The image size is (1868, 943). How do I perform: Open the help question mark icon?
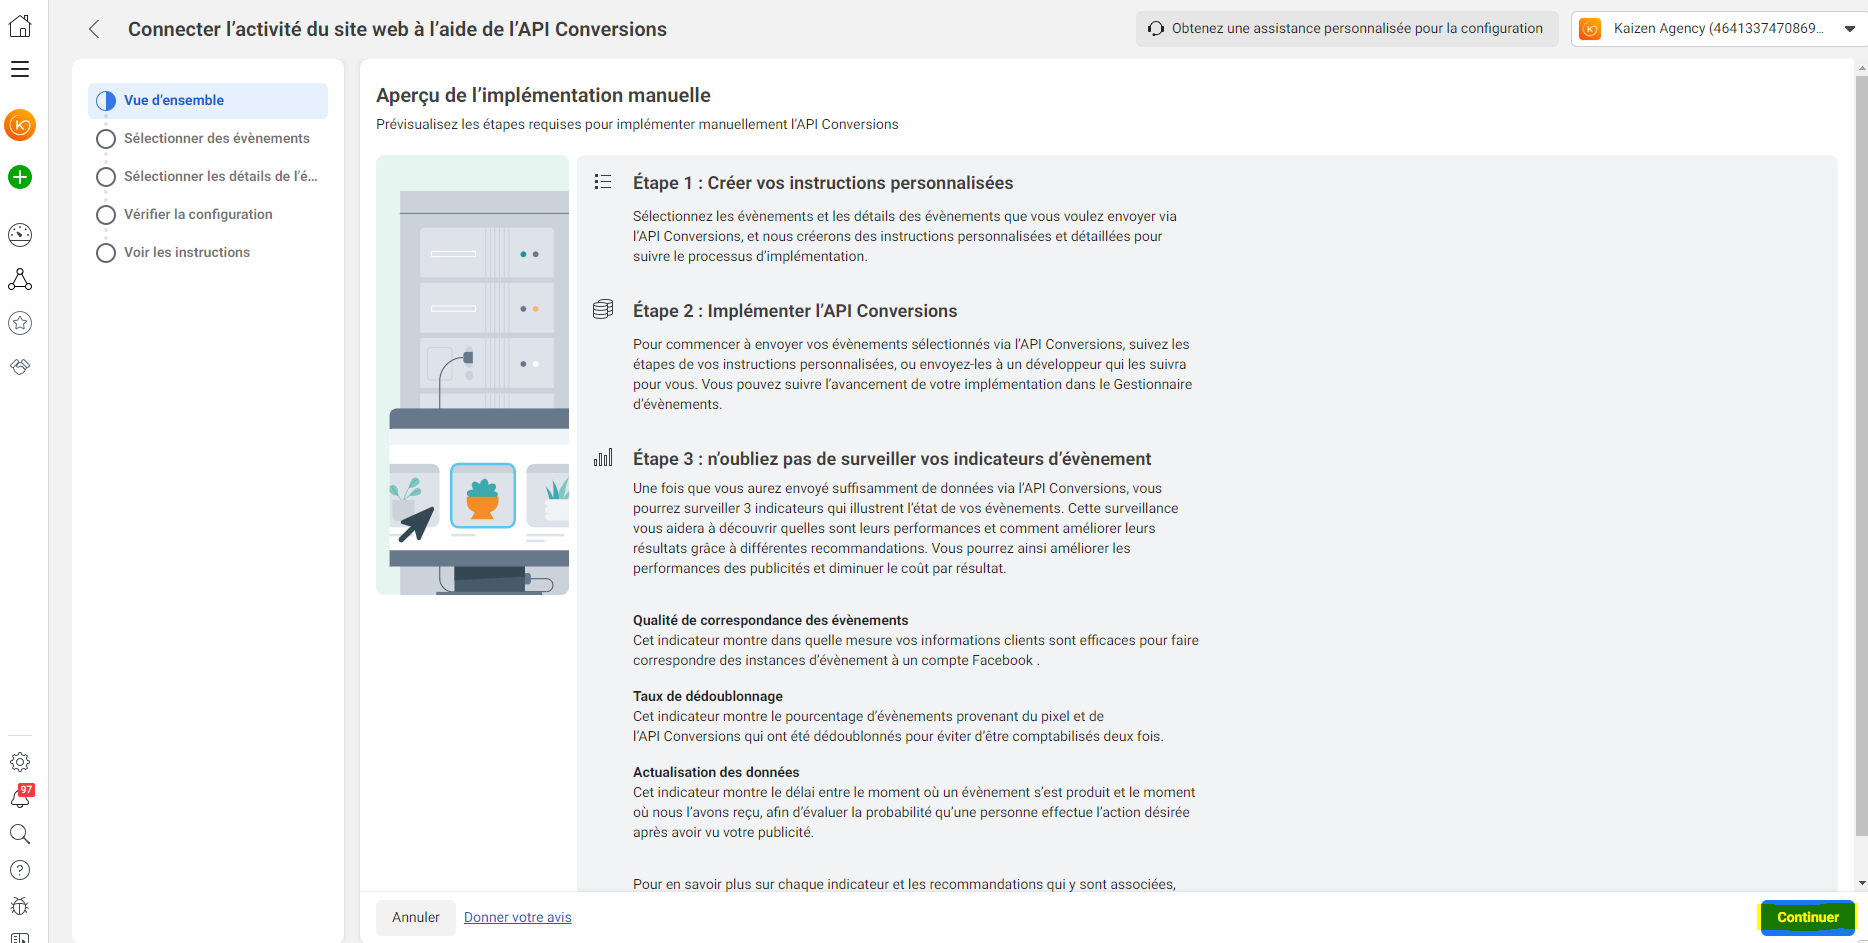(20, 870)
